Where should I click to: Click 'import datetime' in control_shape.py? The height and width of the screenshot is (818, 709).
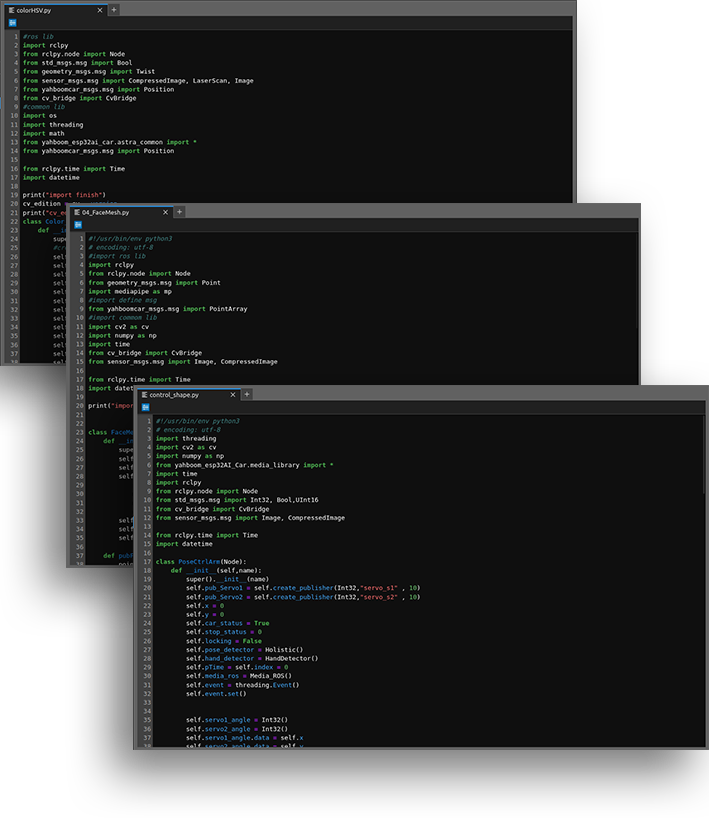point(184,544)
